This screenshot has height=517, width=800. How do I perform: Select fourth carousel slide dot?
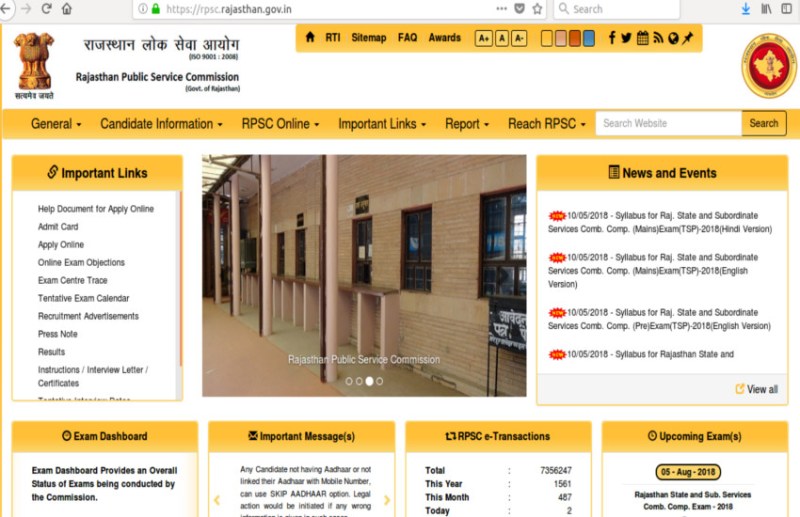pyautogui.click(x=380, y=381)
